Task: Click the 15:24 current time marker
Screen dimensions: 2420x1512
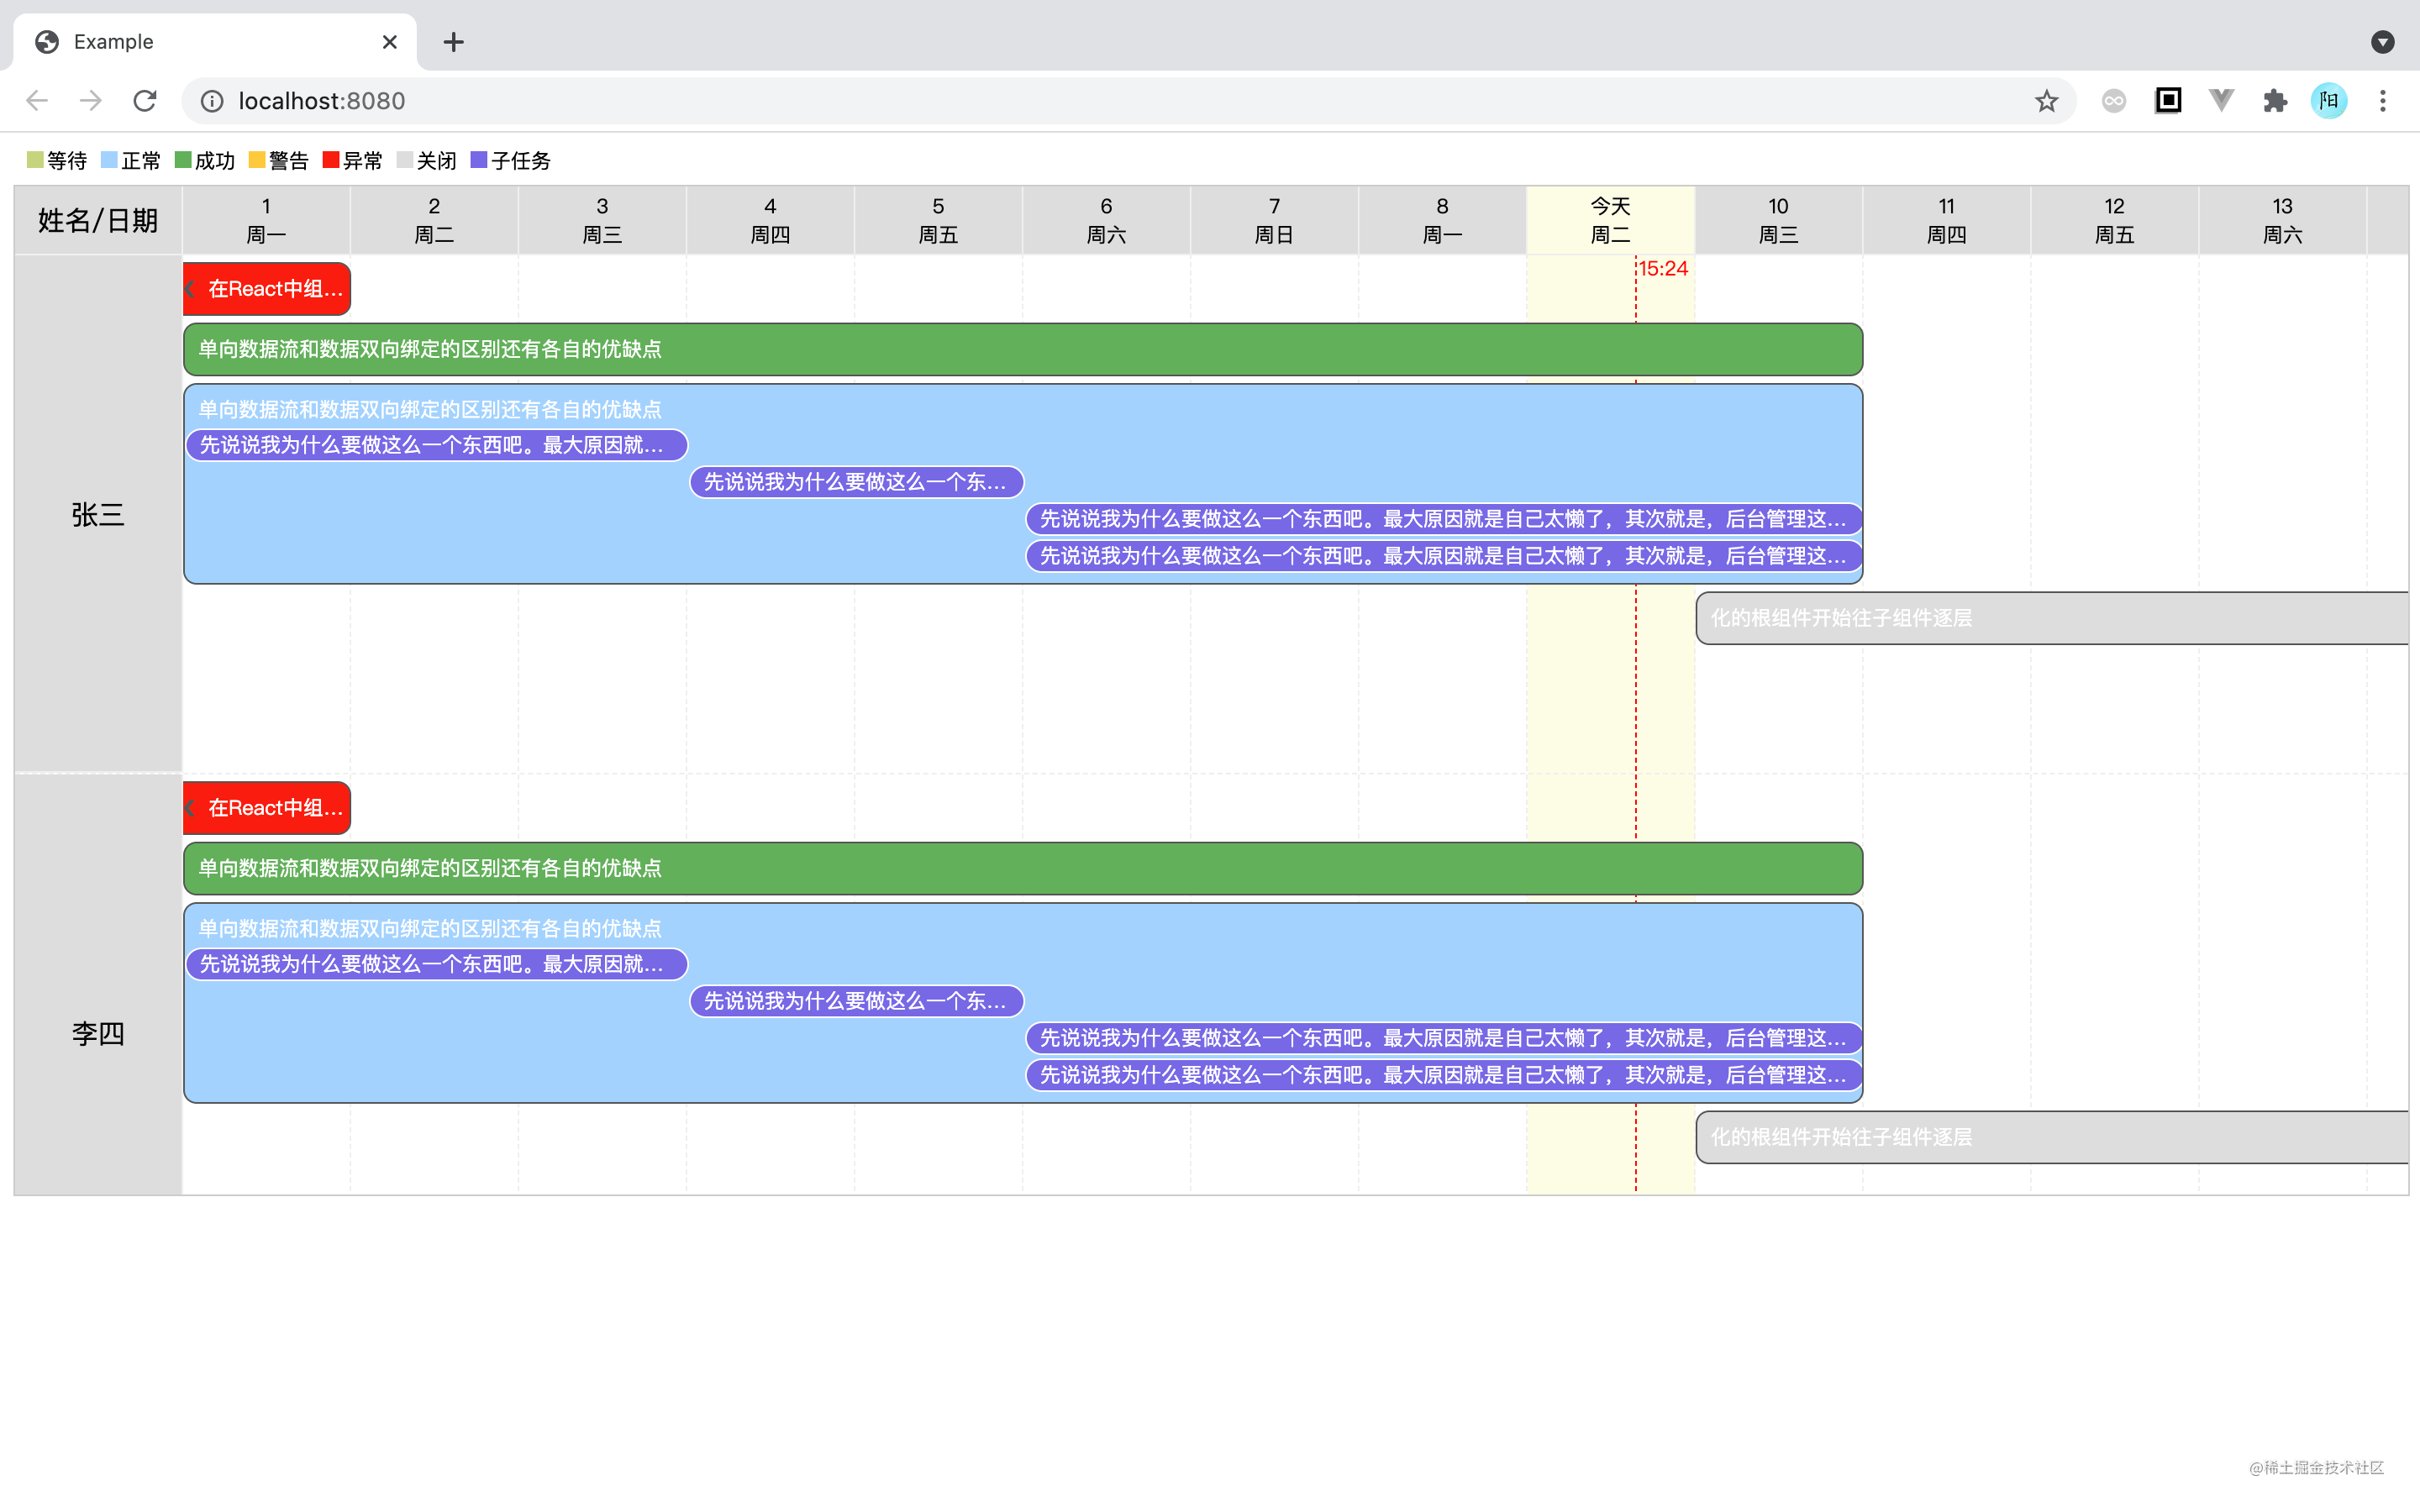Action: click(1662, 269)
